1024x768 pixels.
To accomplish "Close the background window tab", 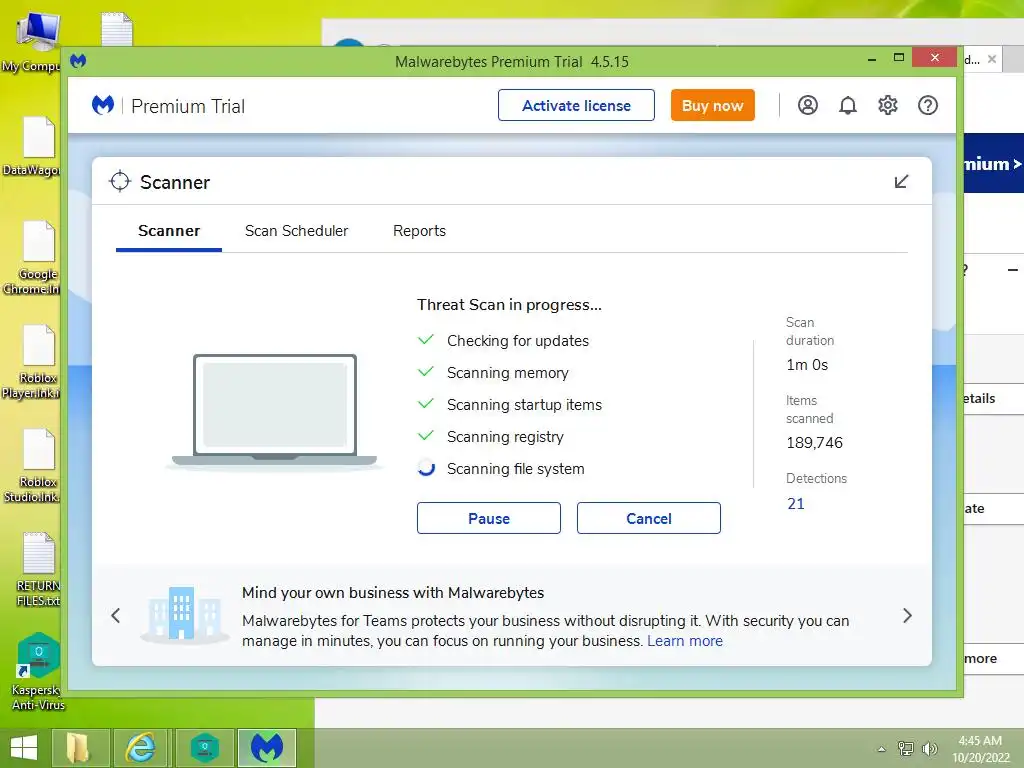I will [992, 59].
